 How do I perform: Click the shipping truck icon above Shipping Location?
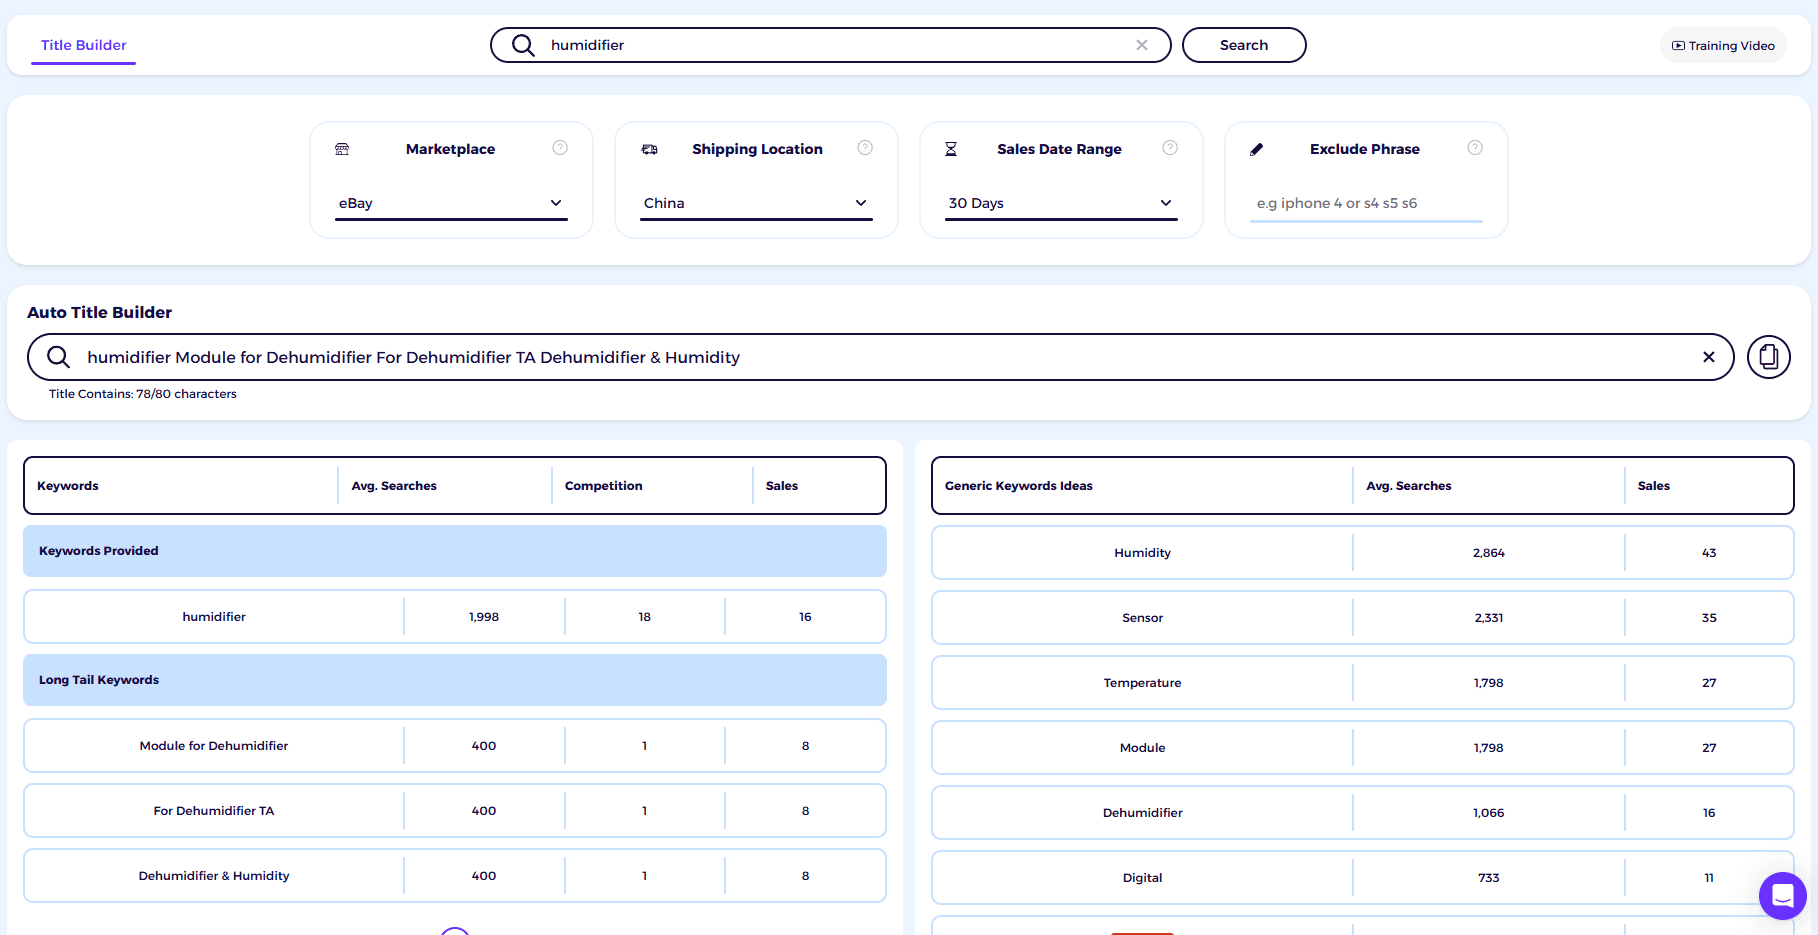(x=649, y=148)
